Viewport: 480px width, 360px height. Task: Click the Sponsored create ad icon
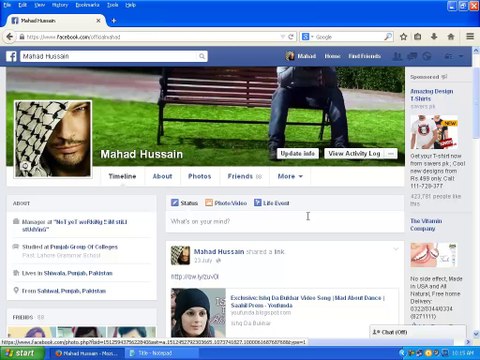(444, 77)
